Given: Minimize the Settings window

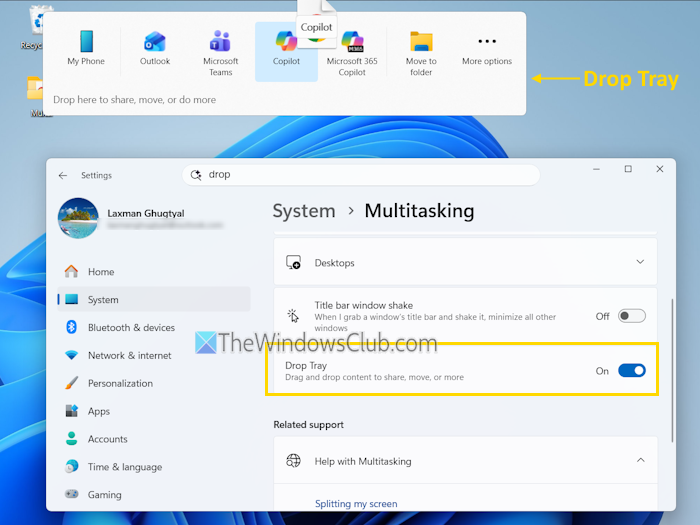Looking at the screenshot, I should click(x=596, y=169).
